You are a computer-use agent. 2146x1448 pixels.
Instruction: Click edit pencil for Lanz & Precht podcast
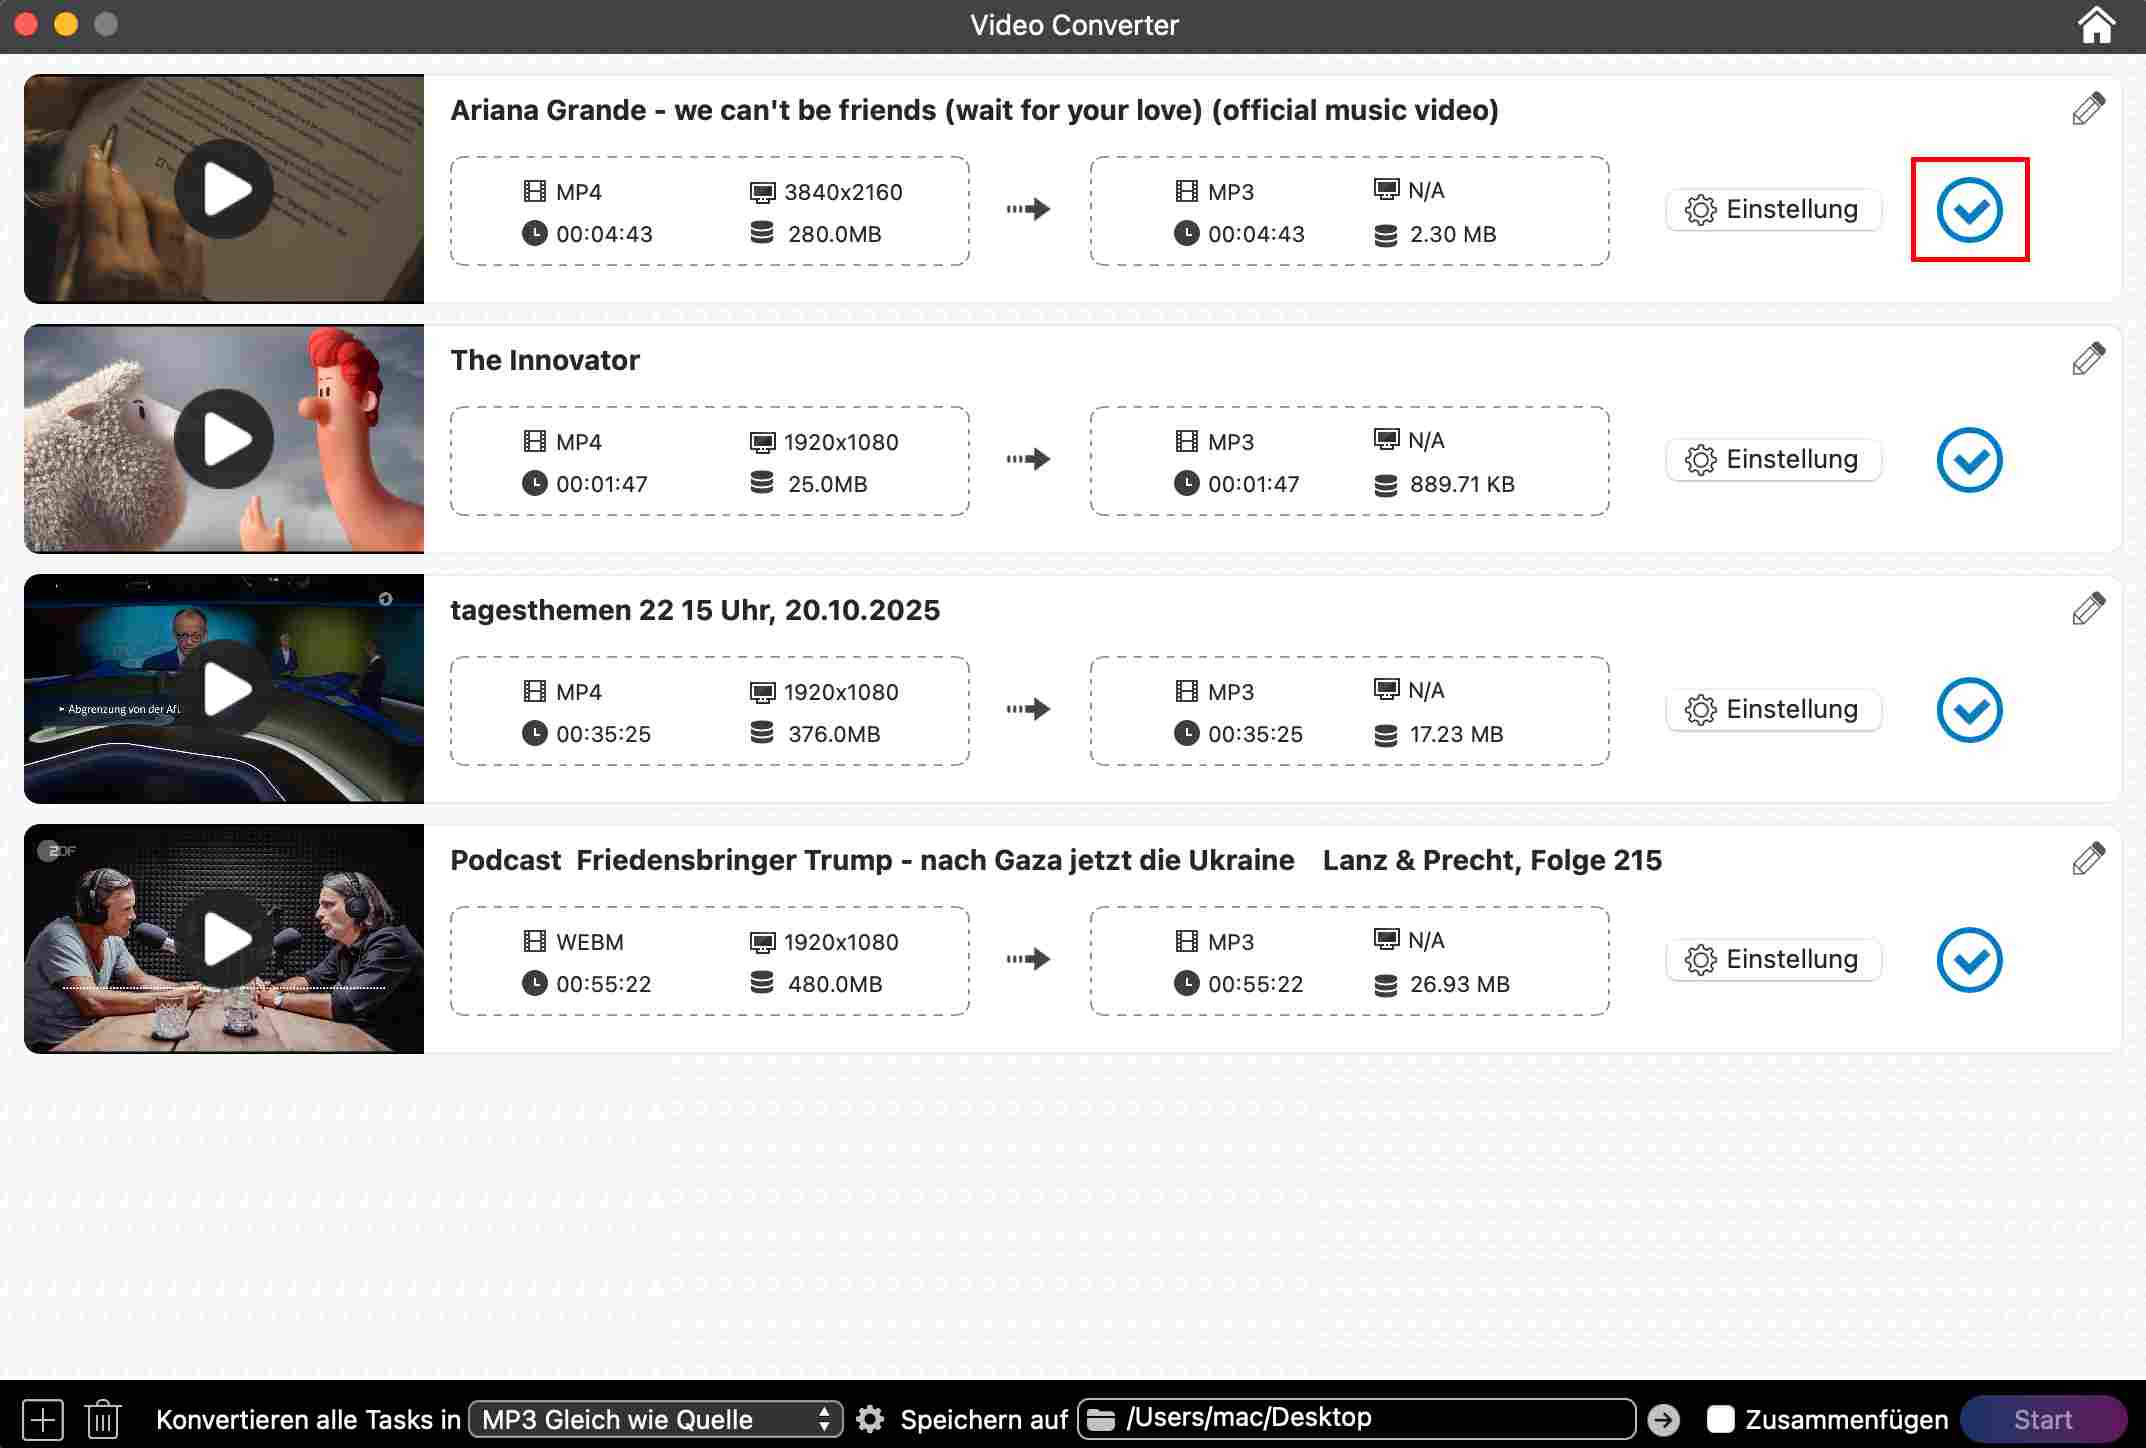pyautogui.click(x=2088, y=859)
